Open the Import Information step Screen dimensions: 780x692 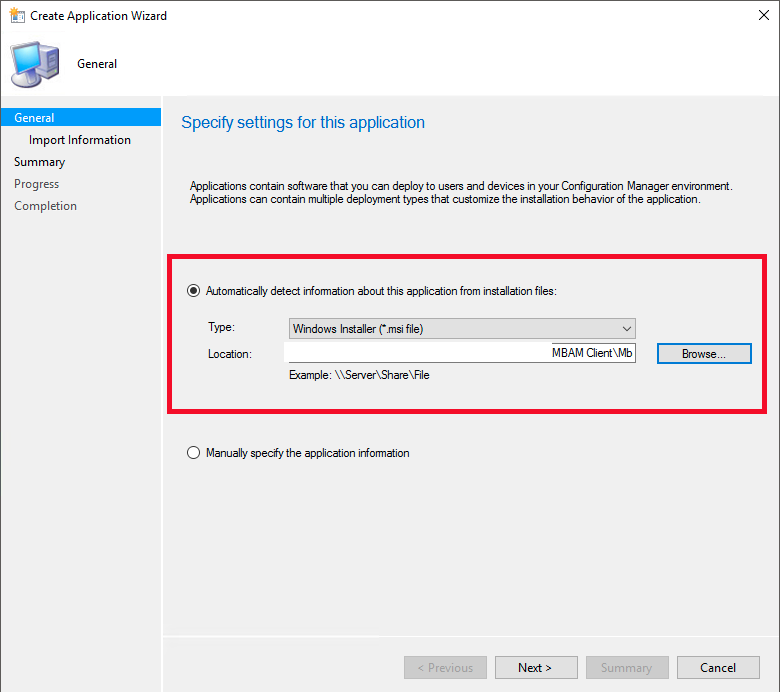click(x=80, y=140)
